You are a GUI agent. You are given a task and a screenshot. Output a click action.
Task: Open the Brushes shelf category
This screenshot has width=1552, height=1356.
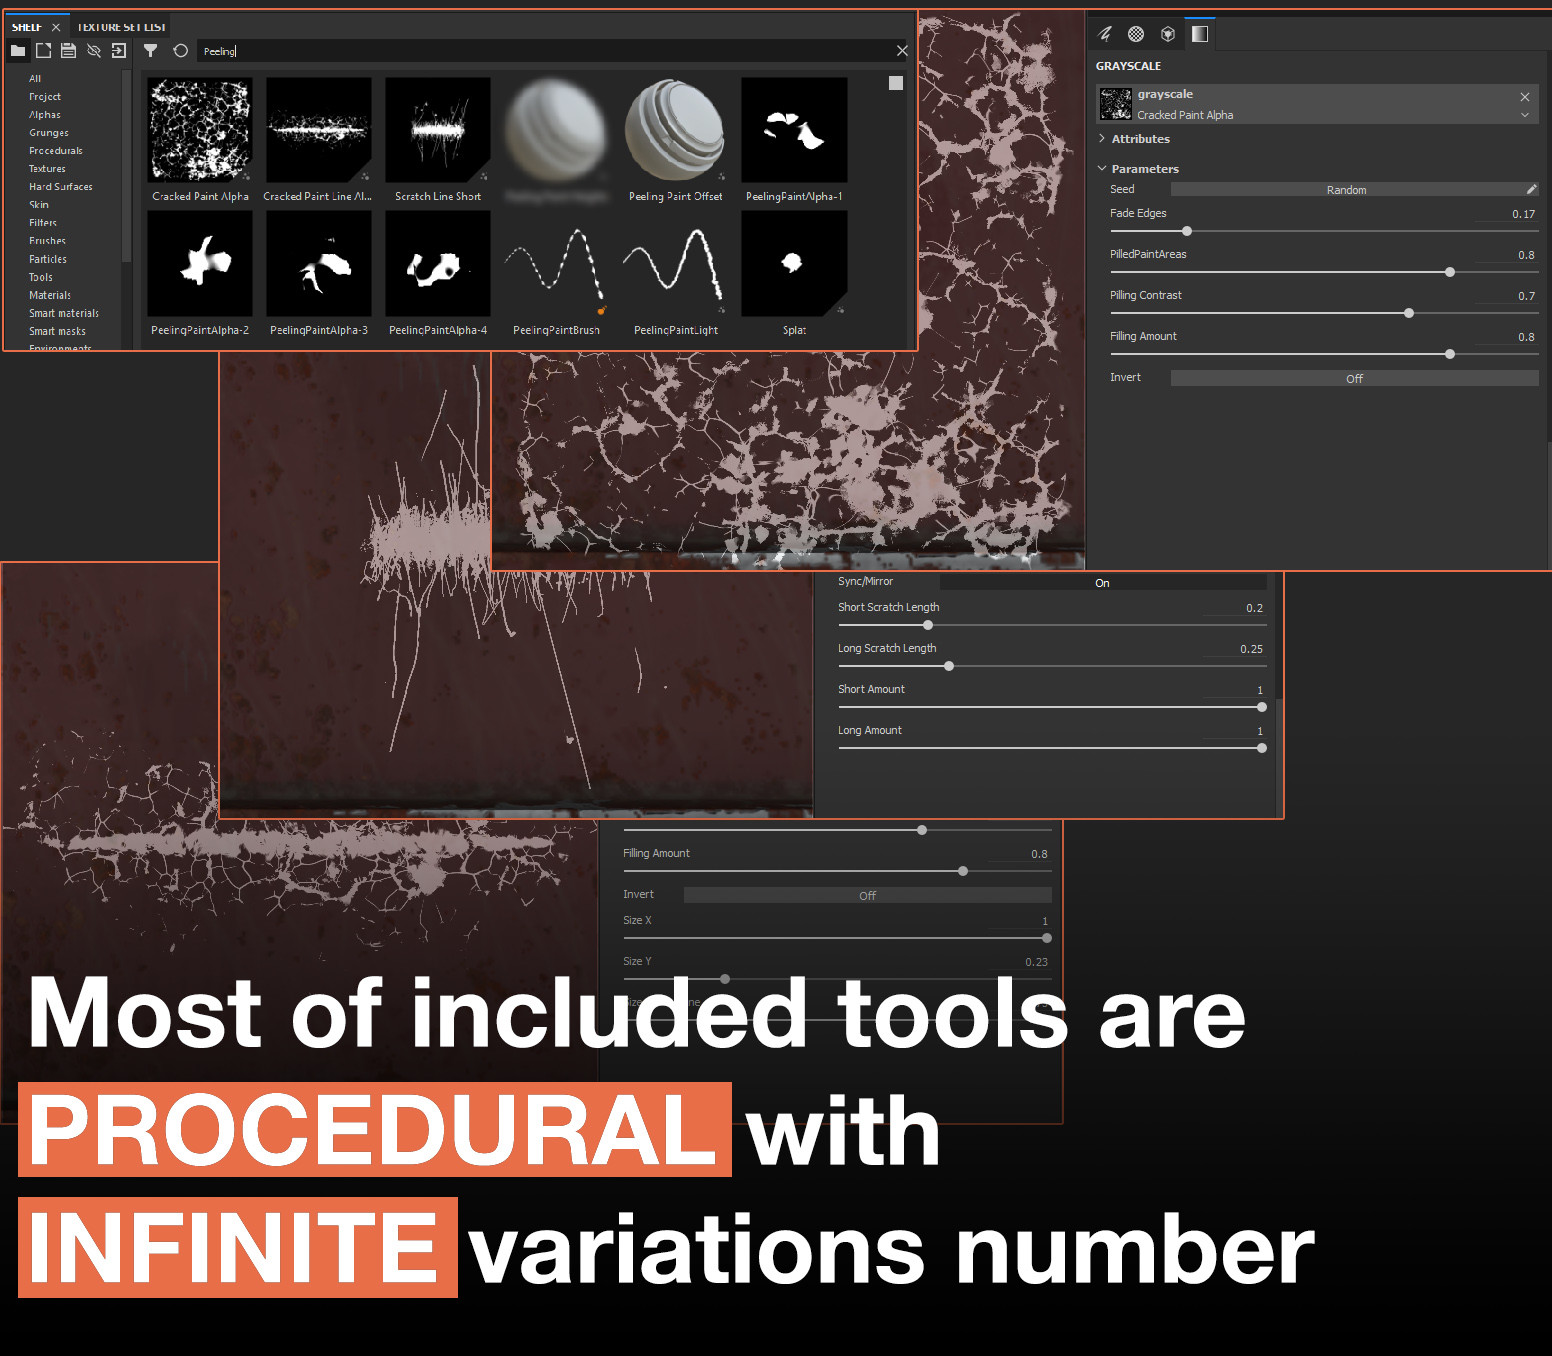(47, 240)
